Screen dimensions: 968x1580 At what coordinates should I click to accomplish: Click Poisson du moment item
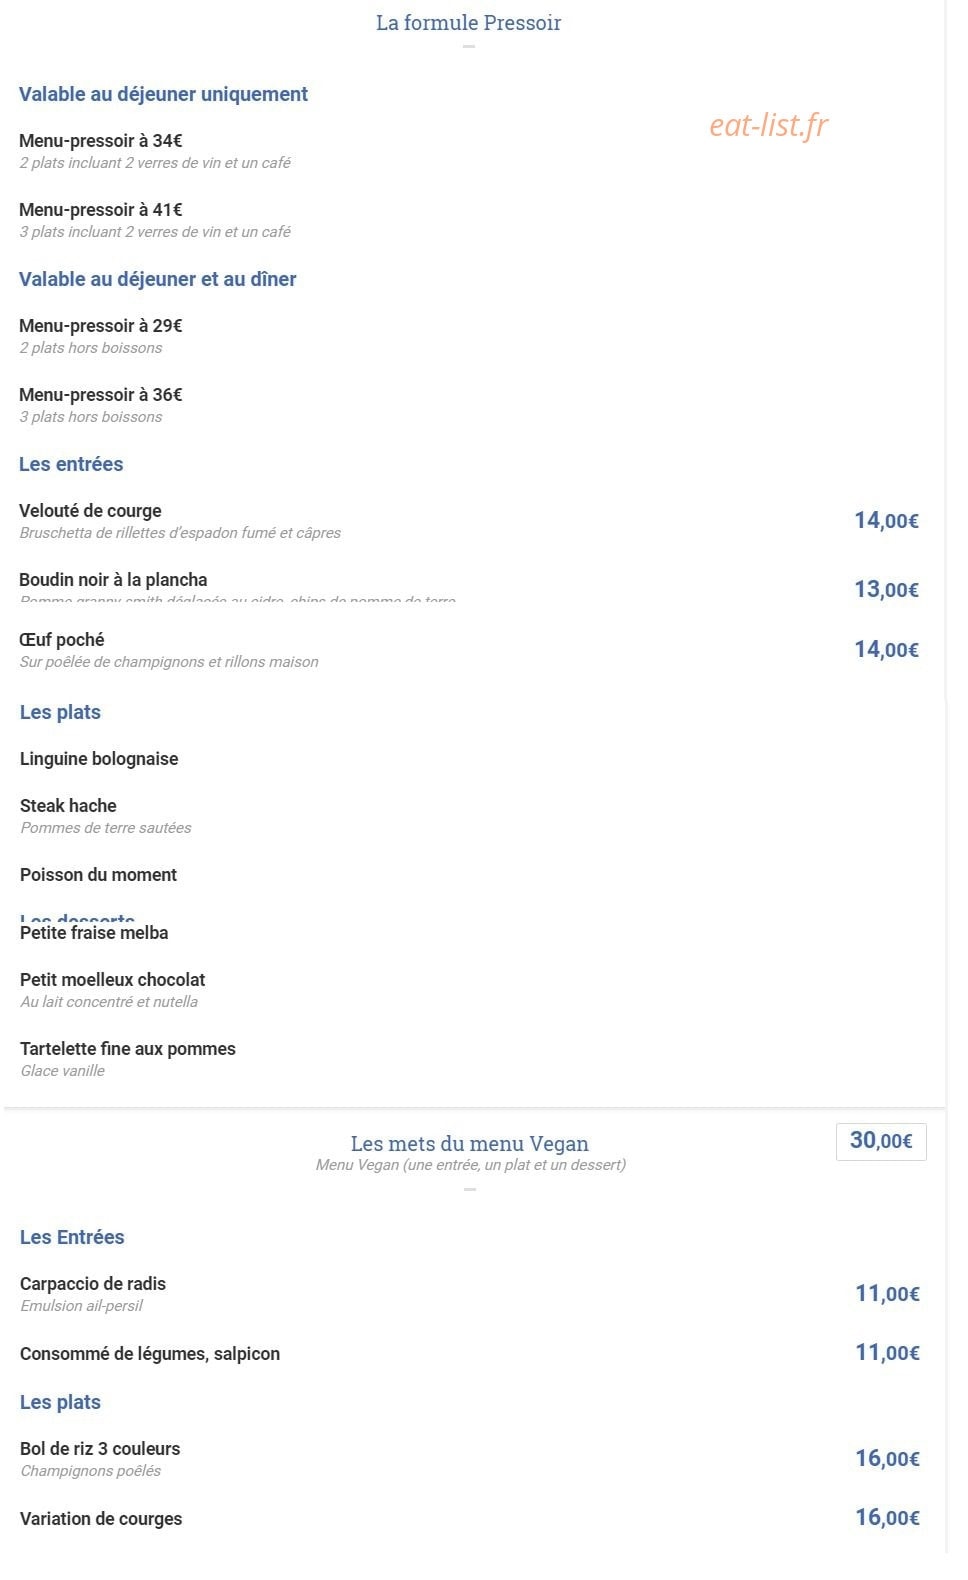(98, 875)
